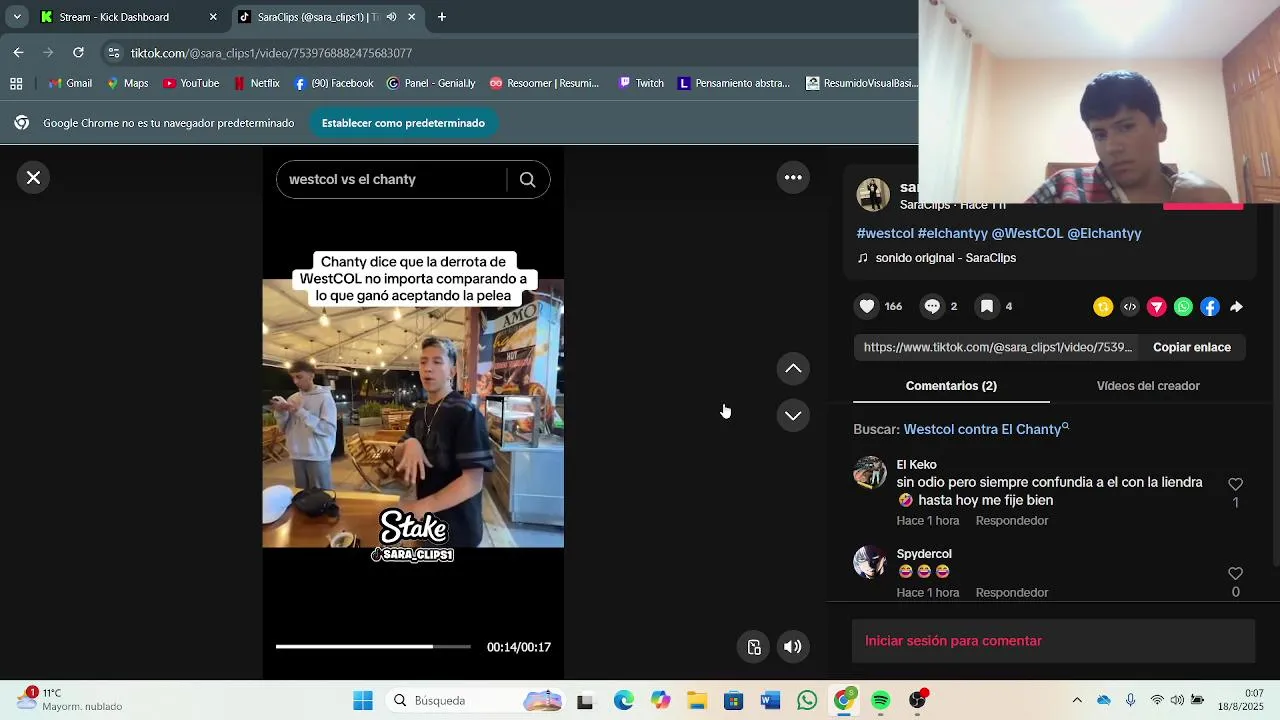Screen dimensions: 1280x720
Task: Open Netflix bookmark
Action: (x=256, y=84)
